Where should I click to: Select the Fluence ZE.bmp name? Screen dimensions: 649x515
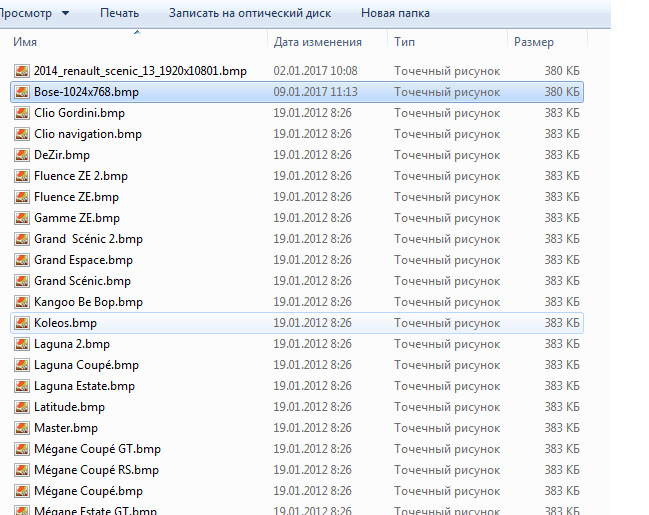click(x=76, y=197)
